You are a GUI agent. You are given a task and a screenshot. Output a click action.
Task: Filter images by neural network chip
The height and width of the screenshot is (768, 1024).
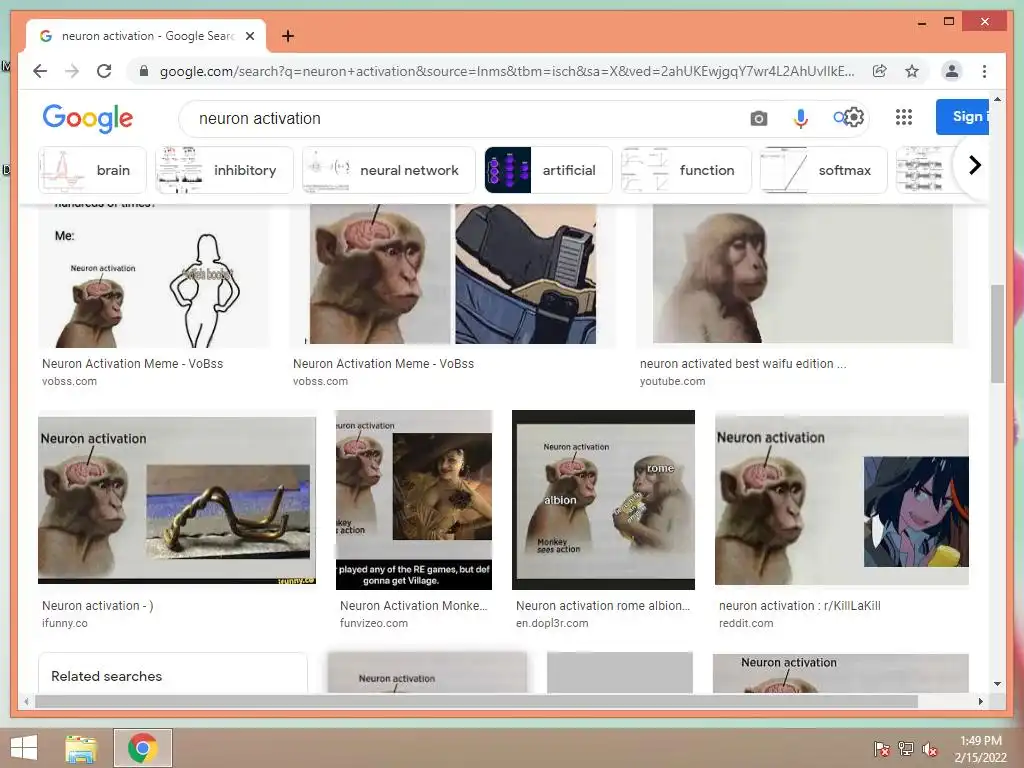pos(389,170)
